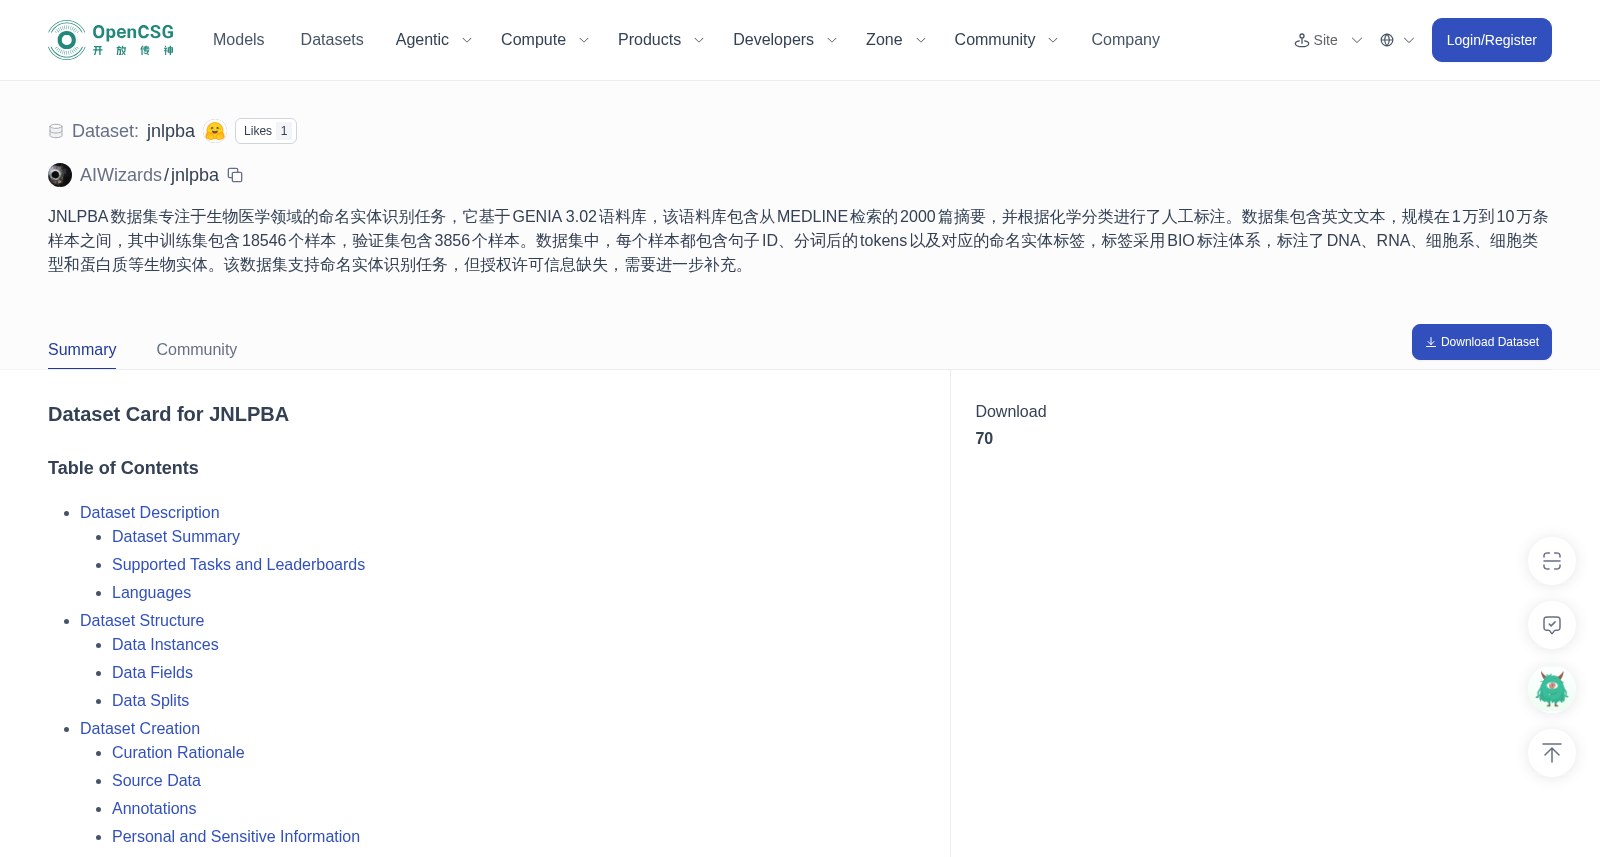Go to Dataset Structure link
This screenshot has height=857, width=1600.
click(142, 620)
